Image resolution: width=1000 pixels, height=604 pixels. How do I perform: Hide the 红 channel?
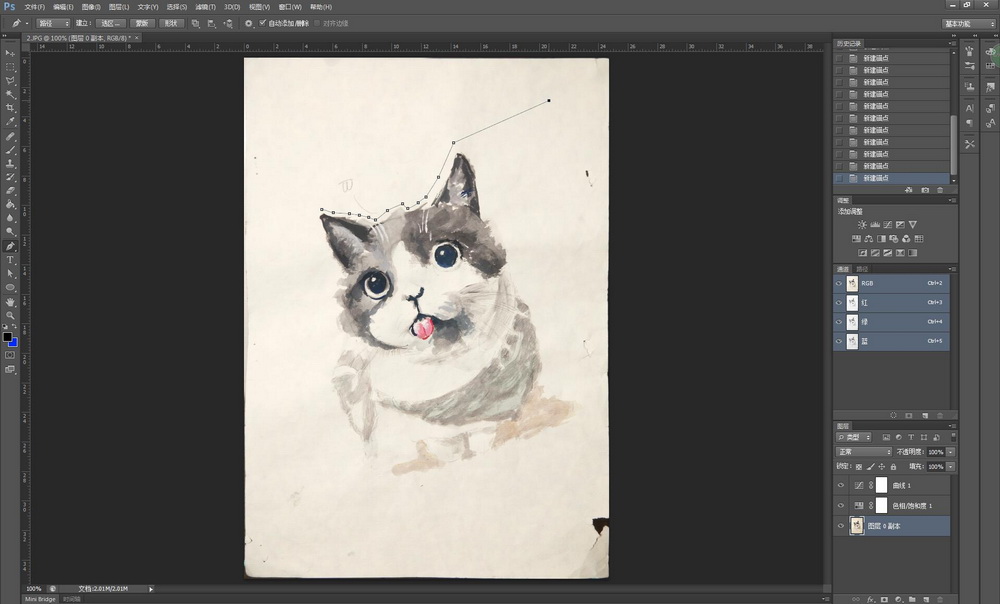[x=839, y=302]
